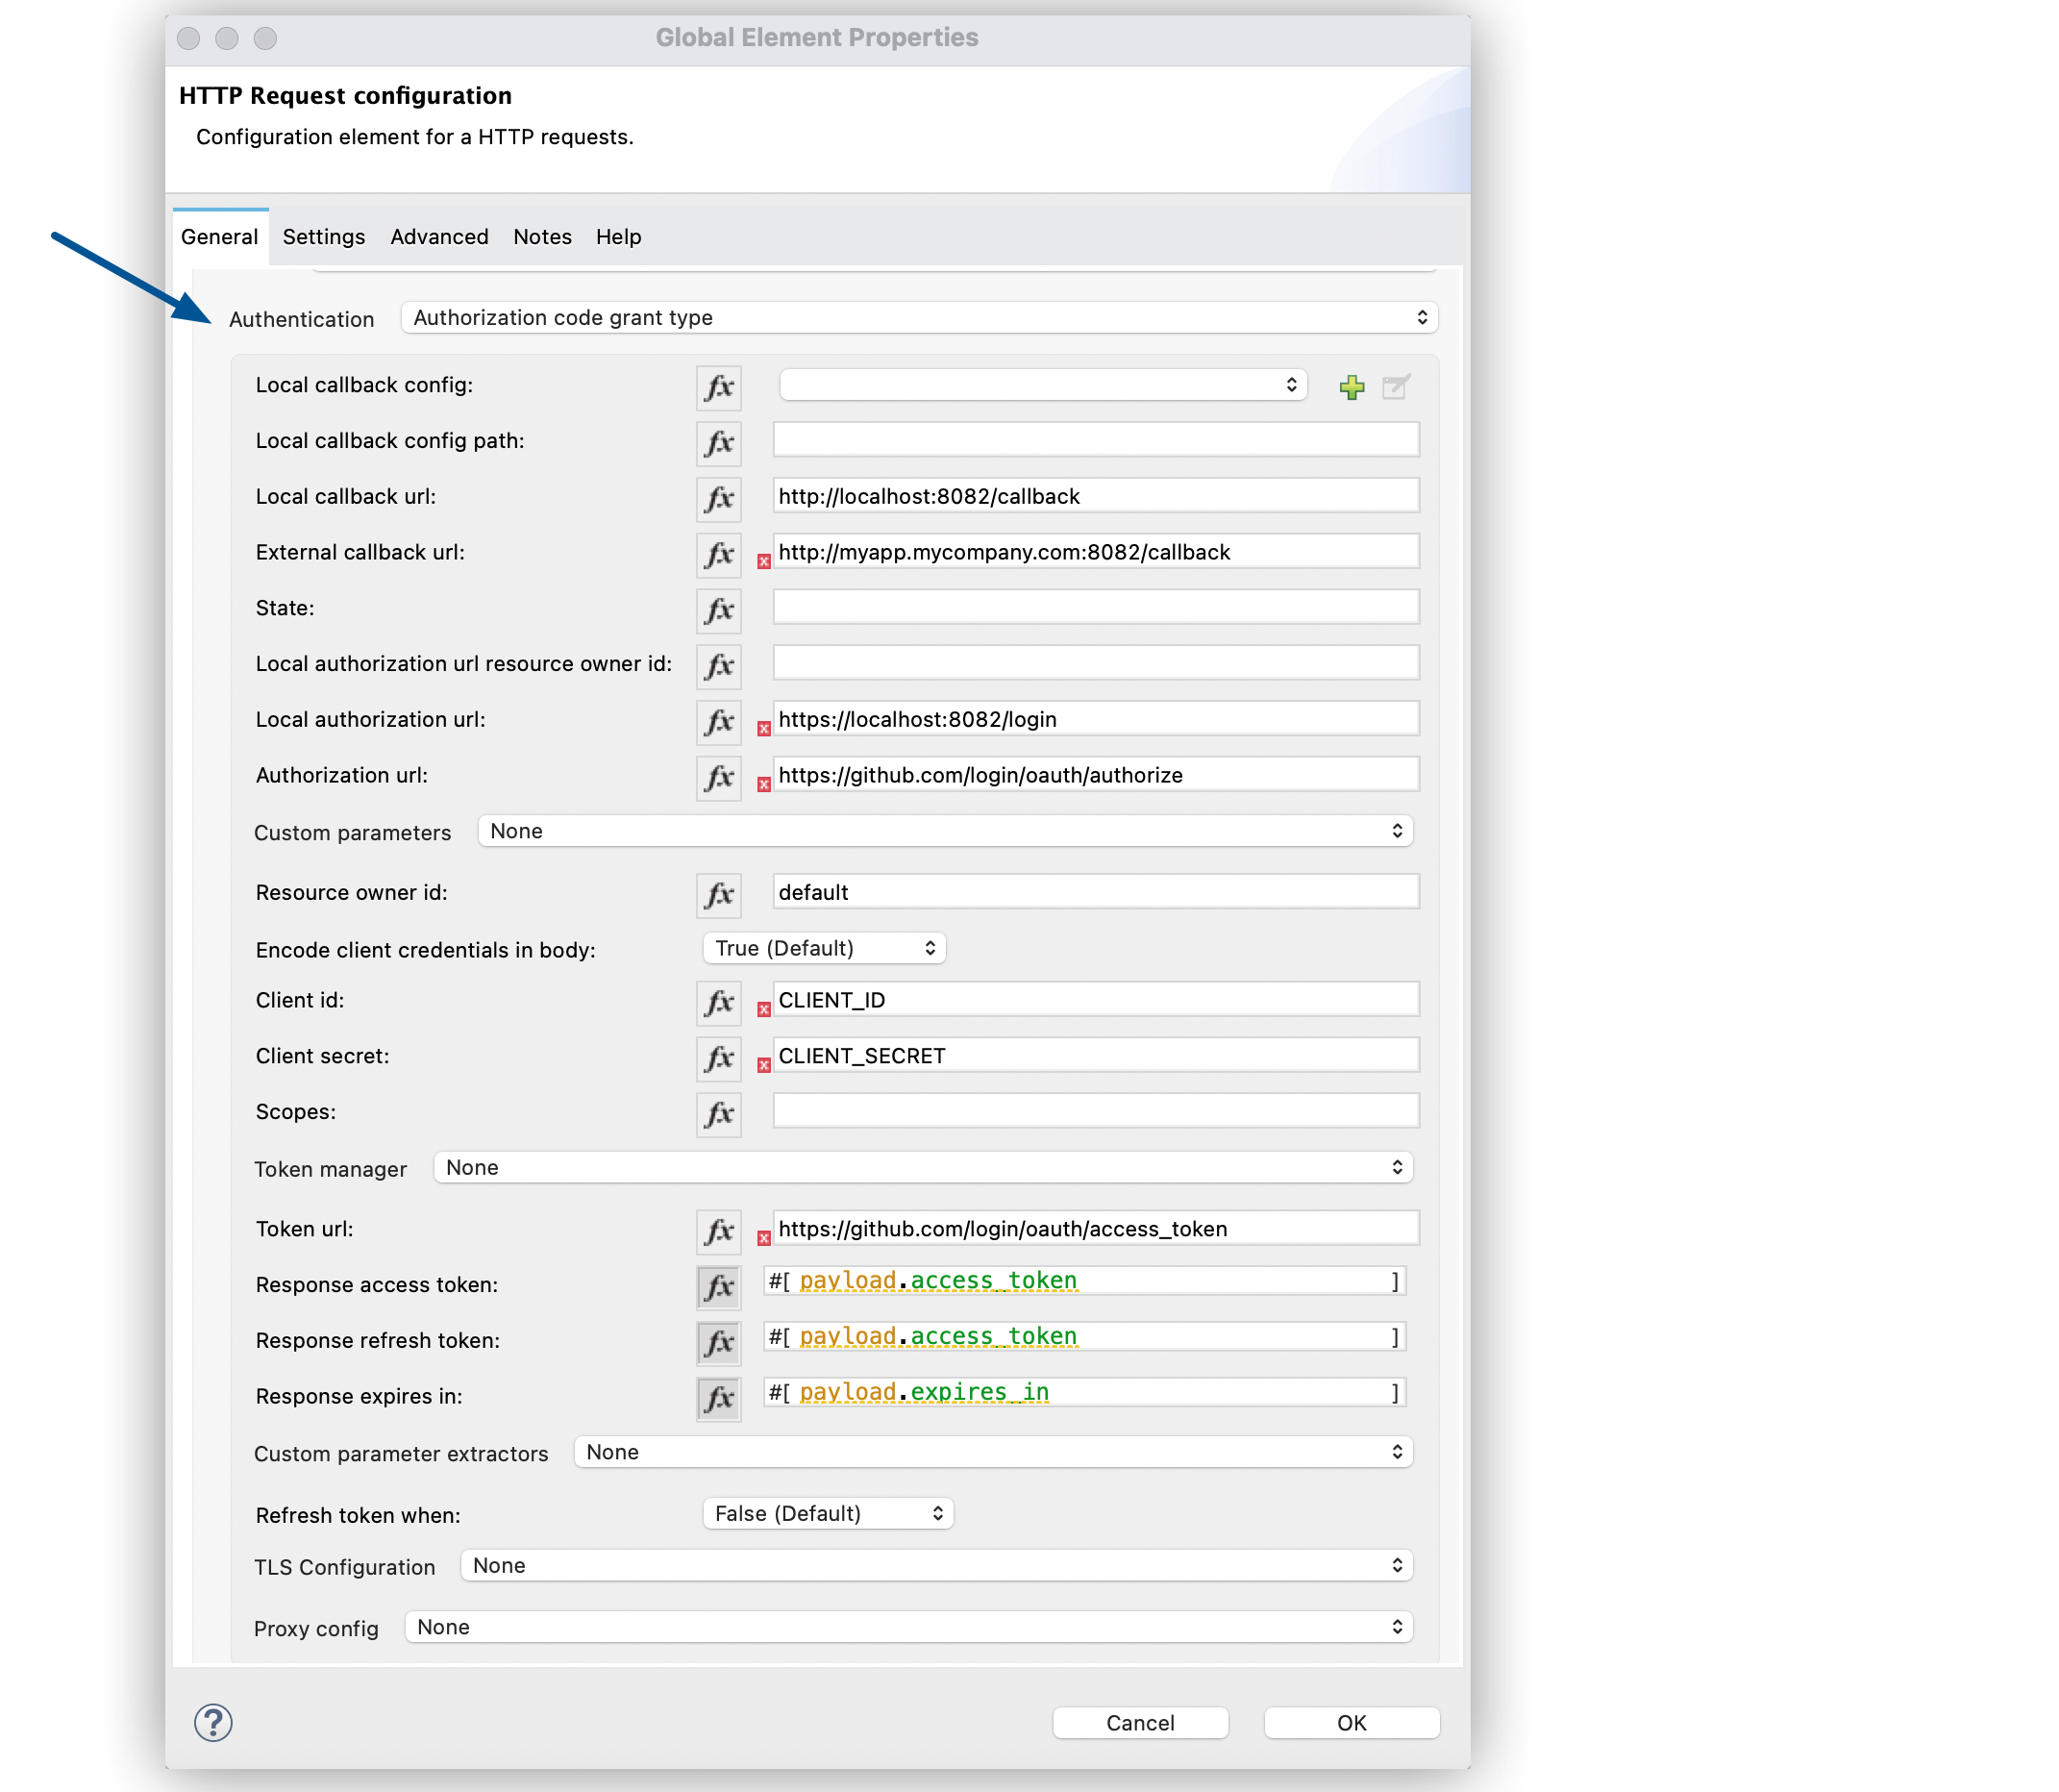Open the Authentication grant type dropdown
Viewport: 2059px width, 1792px height.
[x=919, y=317]
